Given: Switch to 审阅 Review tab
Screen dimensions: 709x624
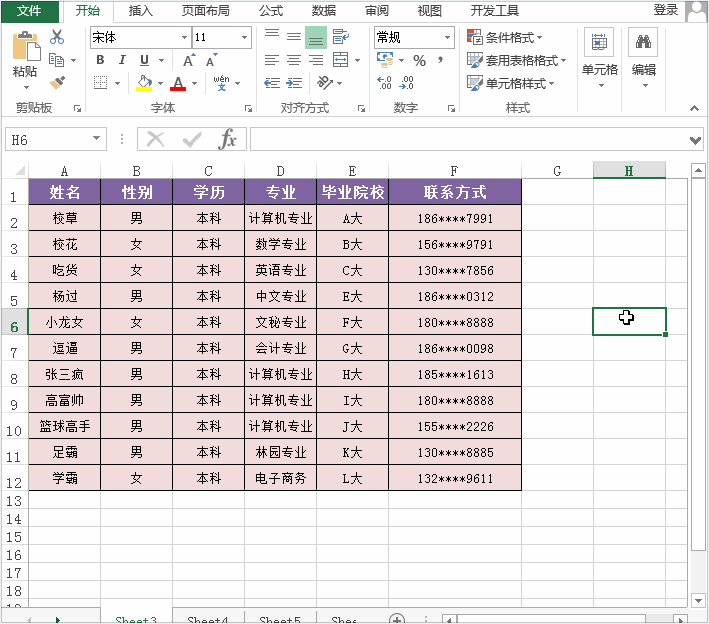Looking at the screenshot, I should click(377, 10).
